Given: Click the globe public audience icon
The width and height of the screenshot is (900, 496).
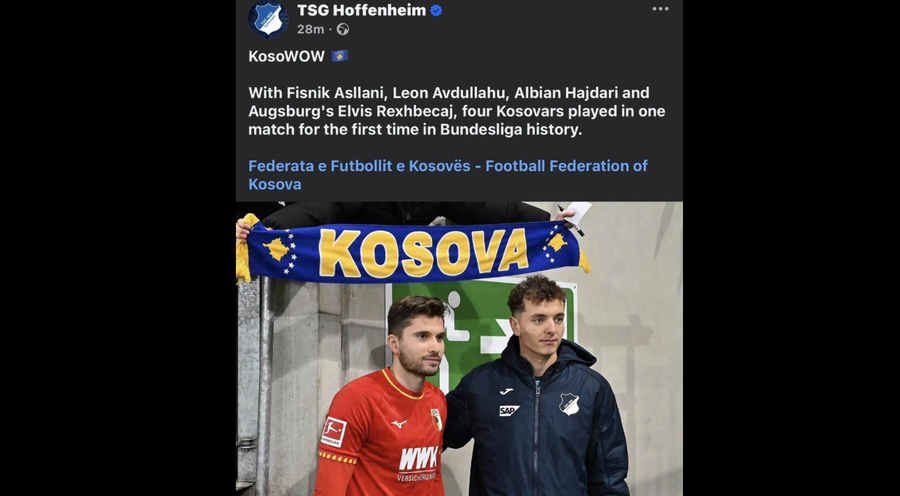Looking at the screenshot, I should [343, 29].
